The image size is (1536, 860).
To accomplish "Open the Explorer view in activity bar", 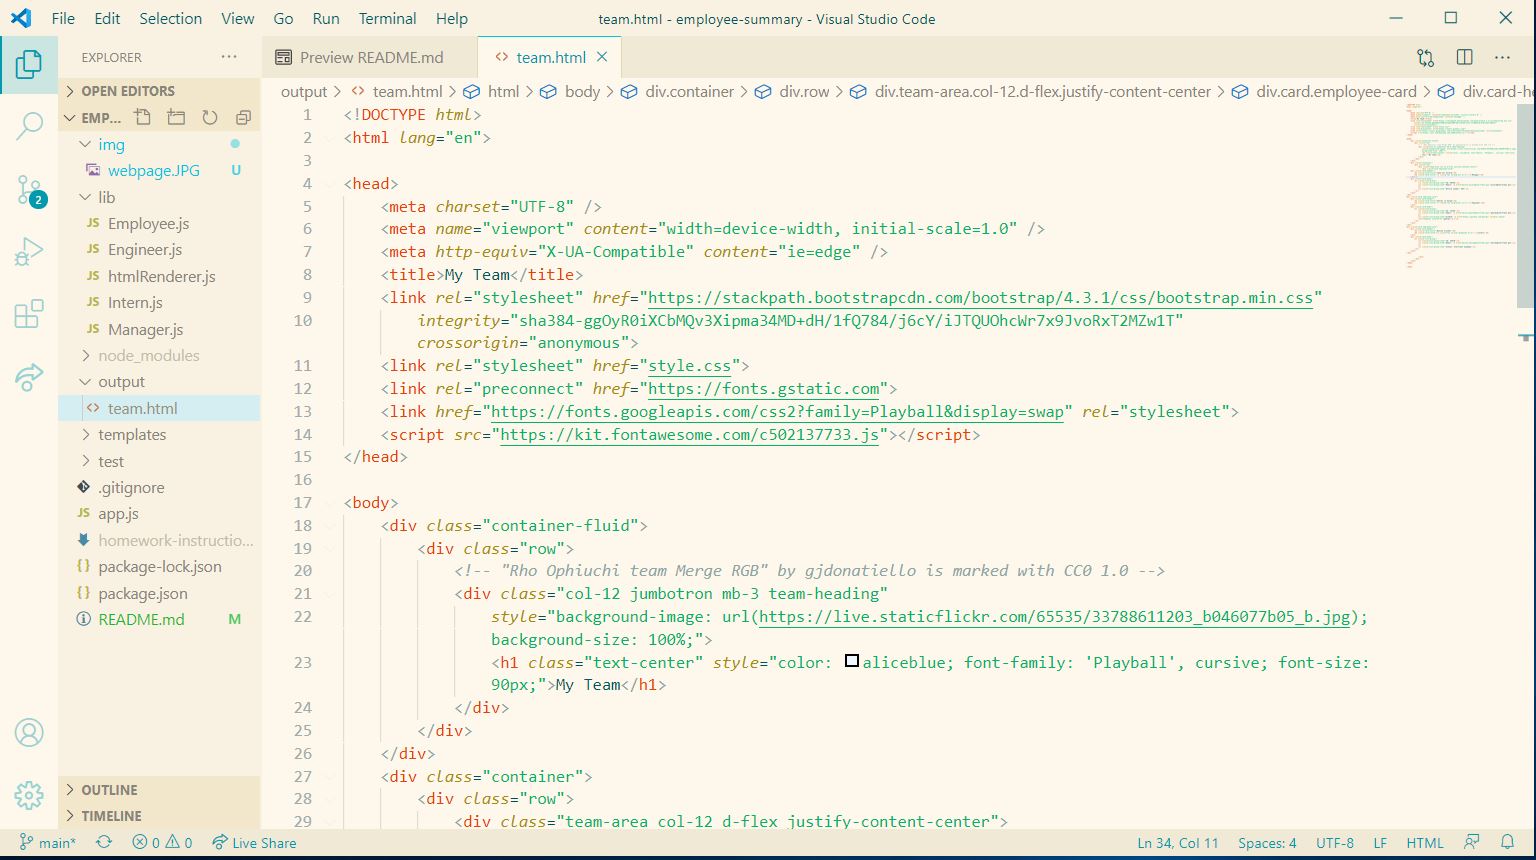I will click(x=29, y=65).
